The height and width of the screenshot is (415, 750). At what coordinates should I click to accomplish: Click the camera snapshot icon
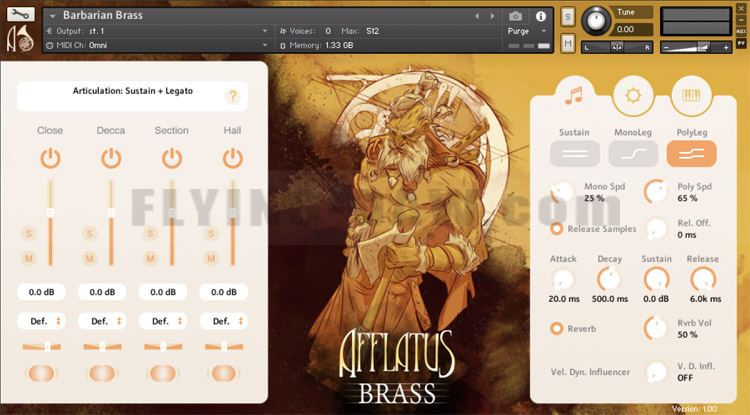click(515, 16)
